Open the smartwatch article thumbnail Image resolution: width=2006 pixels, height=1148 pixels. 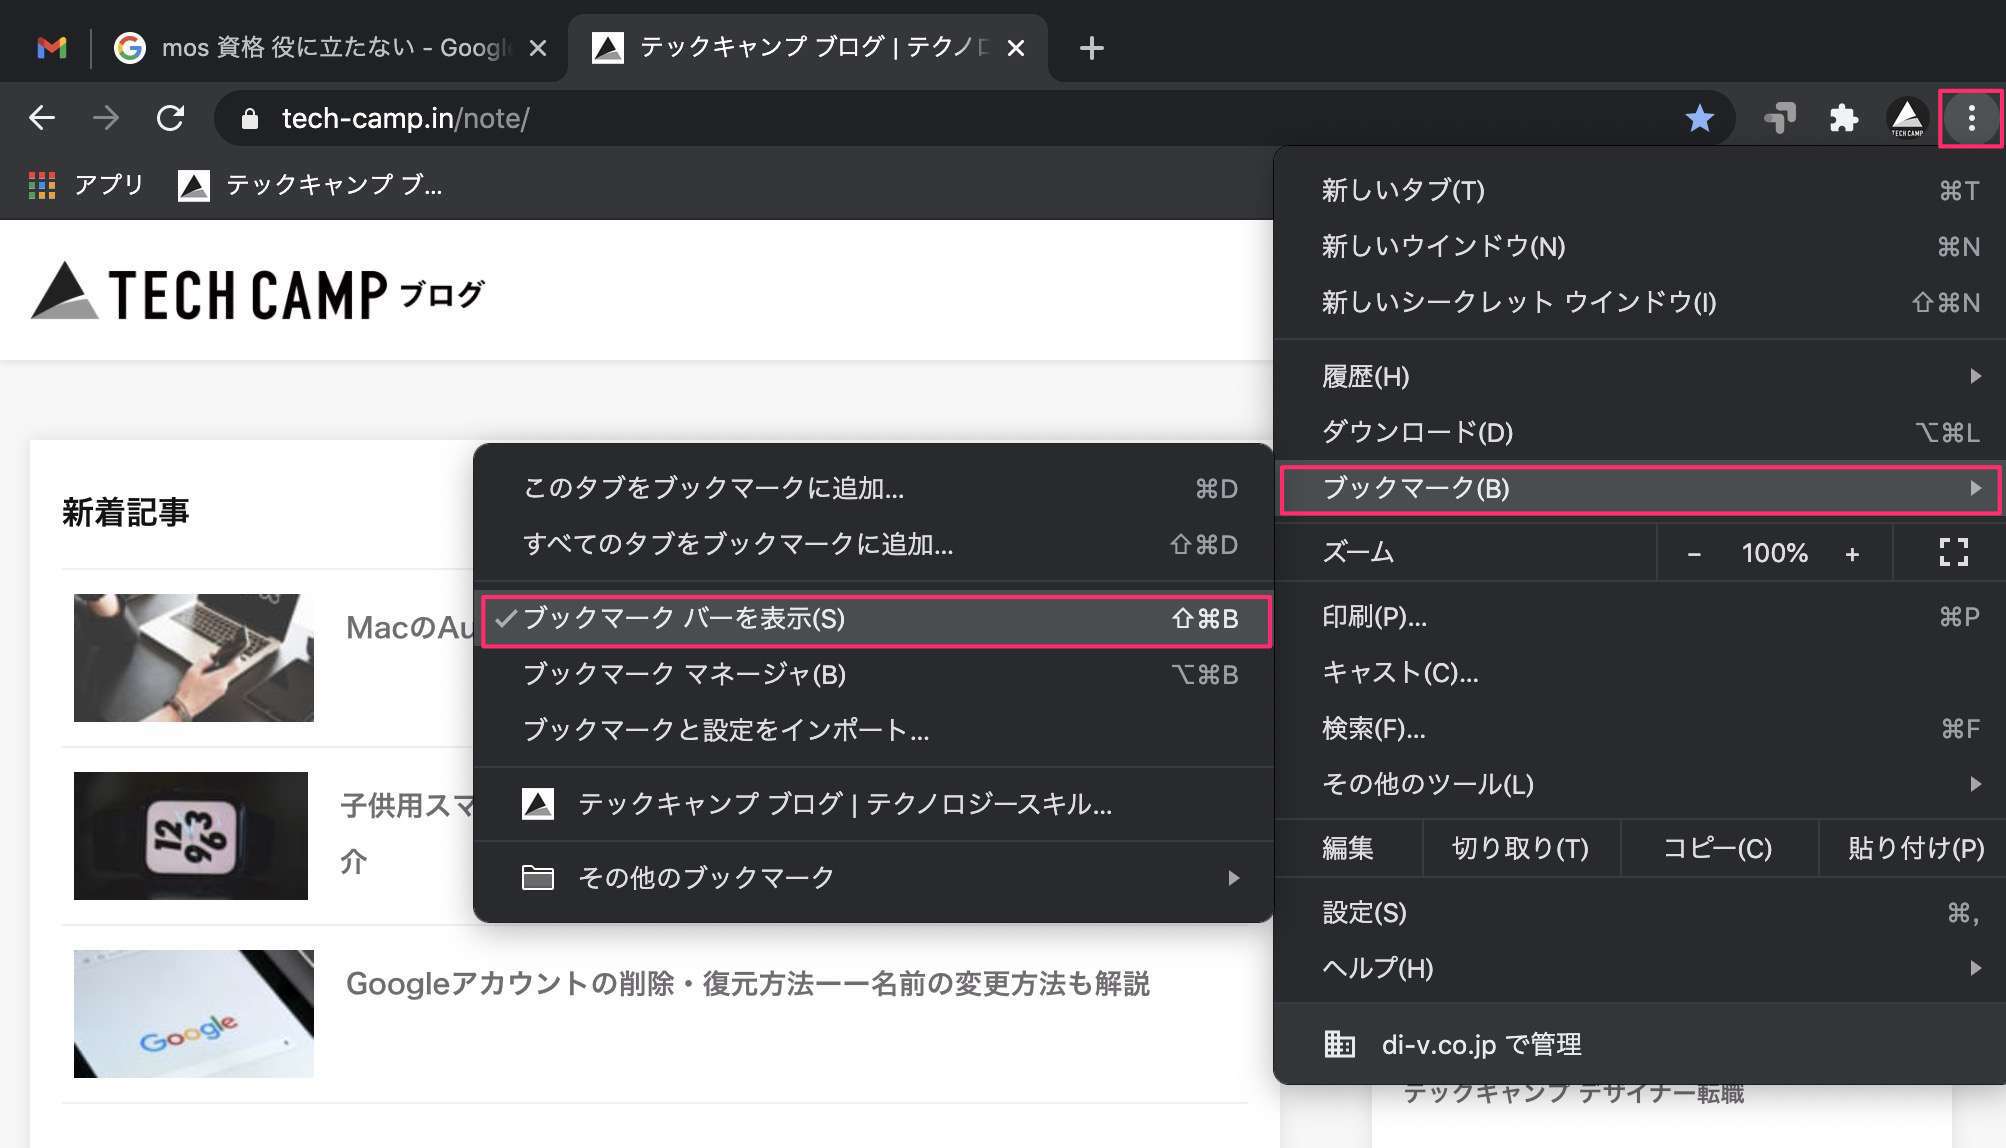click(x=191, y=836)
